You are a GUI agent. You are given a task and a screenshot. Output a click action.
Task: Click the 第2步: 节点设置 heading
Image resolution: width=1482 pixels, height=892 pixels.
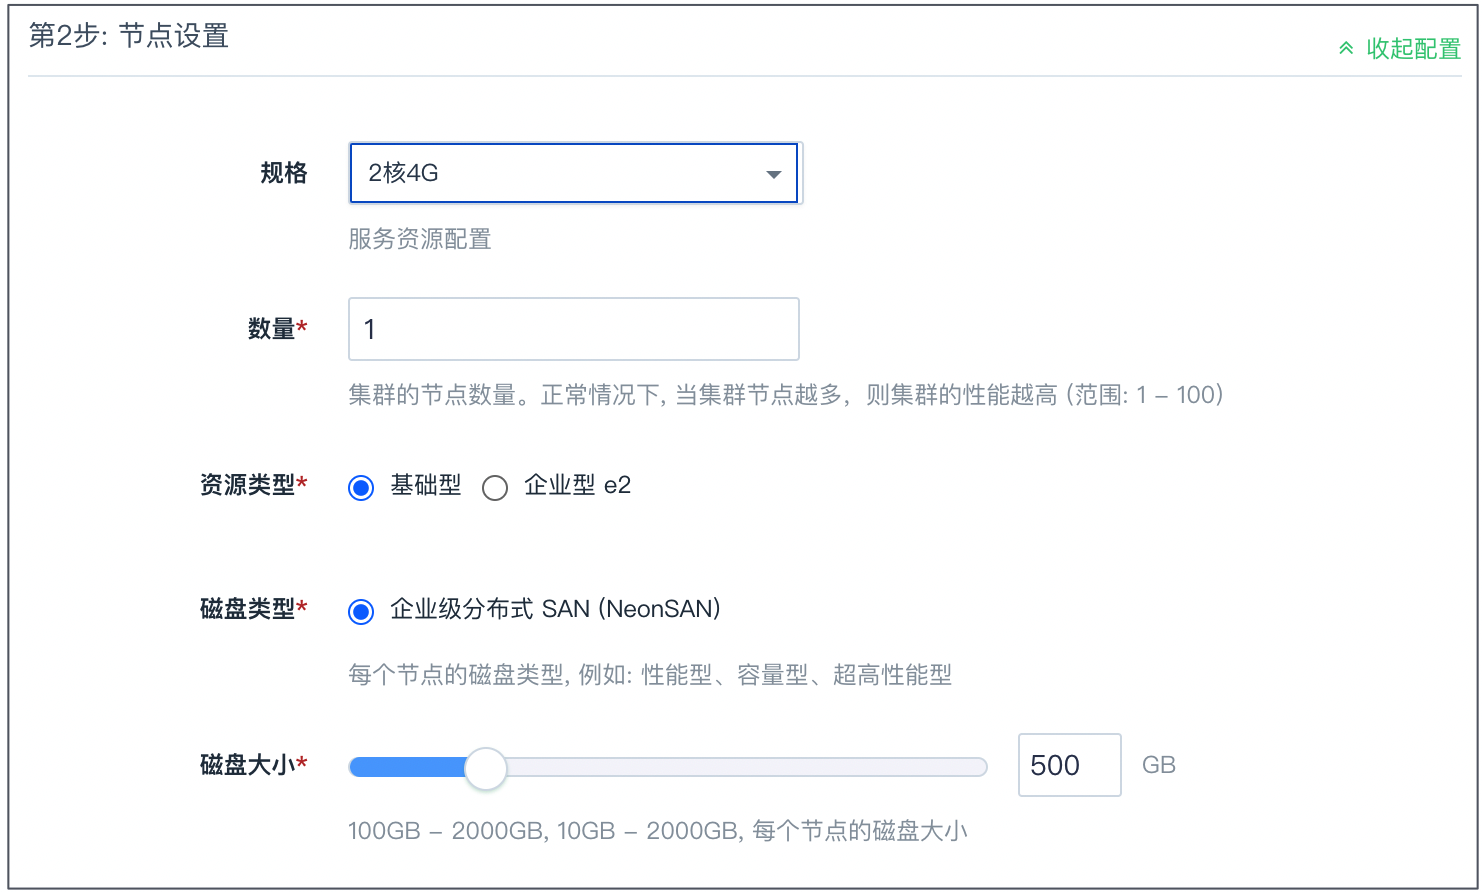click(x=129, y=36)
